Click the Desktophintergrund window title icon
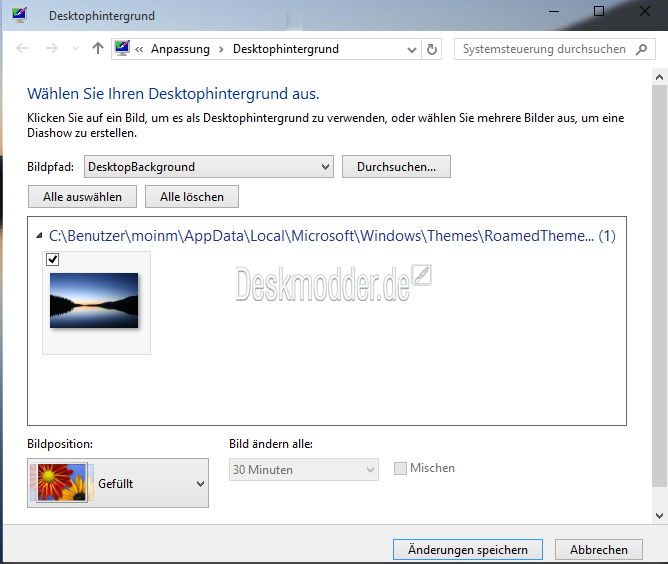668x564 pixels. [x=20, y=15]
